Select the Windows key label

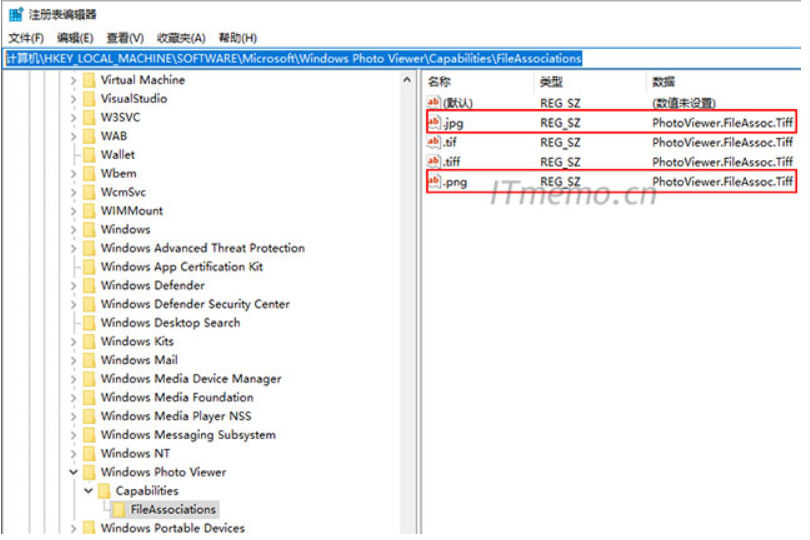[126, 229]
